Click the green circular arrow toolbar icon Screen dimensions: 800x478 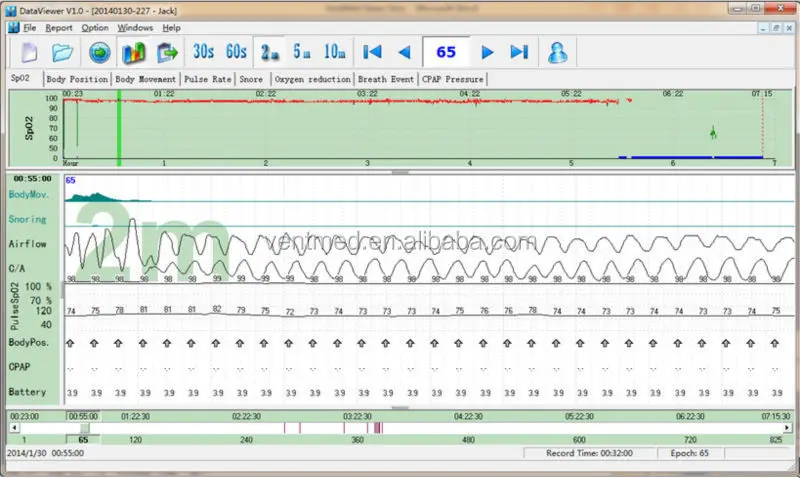point(99,52)
